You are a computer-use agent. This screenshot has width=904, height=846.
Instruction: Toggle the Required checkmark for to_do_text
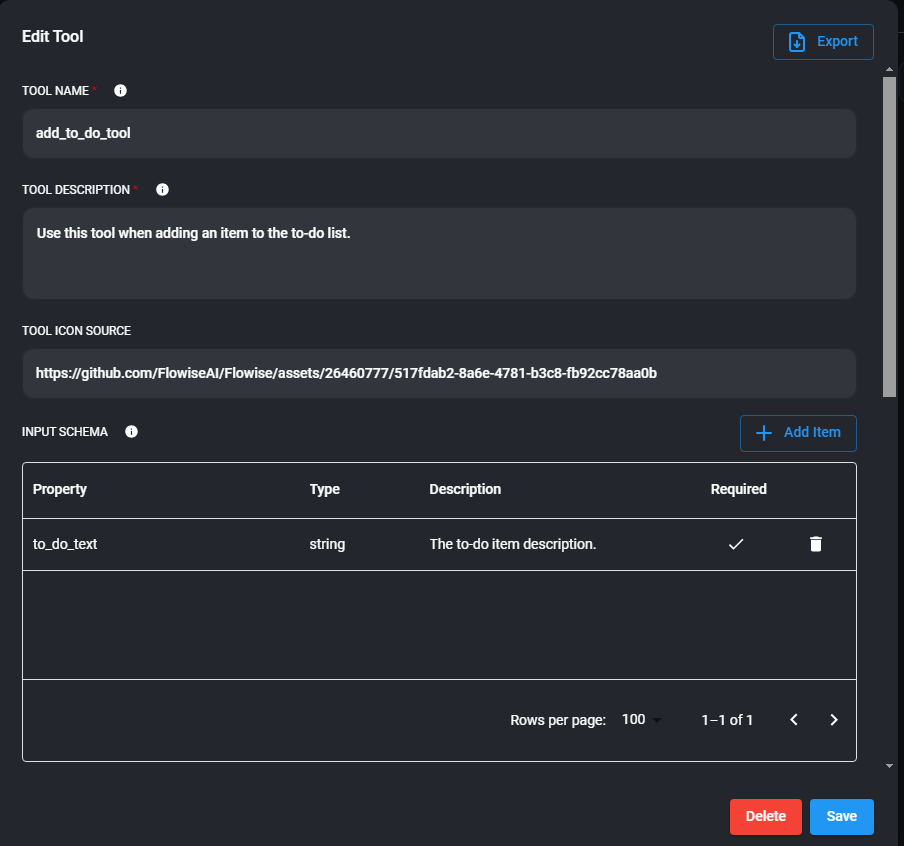(x=736, y=544)
